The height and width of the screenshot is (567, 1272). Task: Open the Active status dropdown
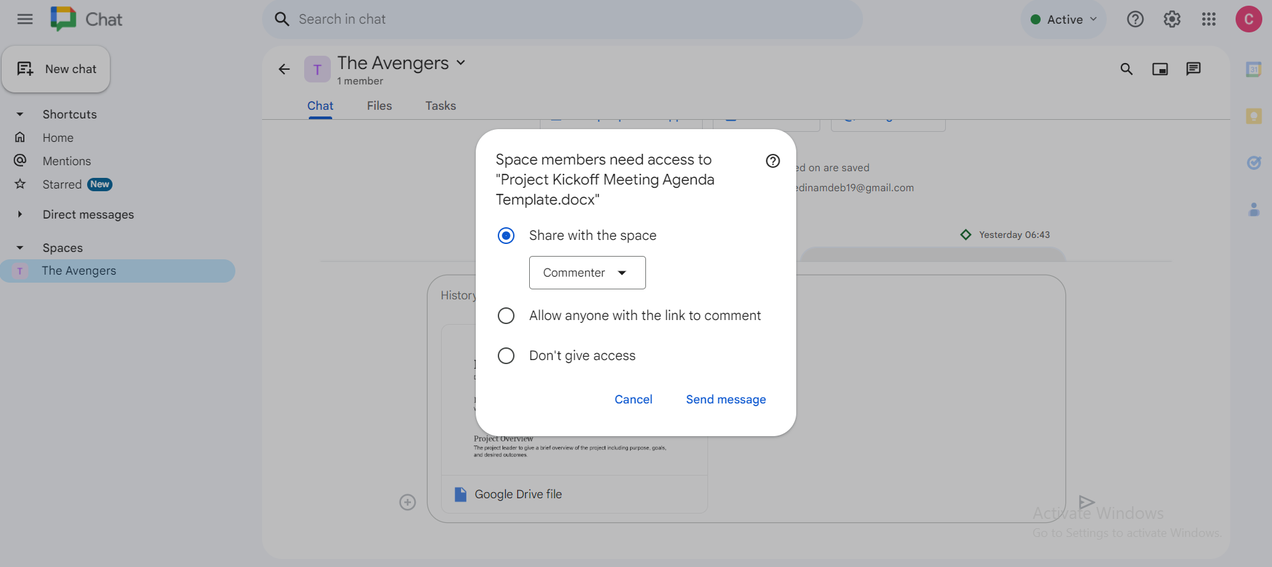[1063, 19]
